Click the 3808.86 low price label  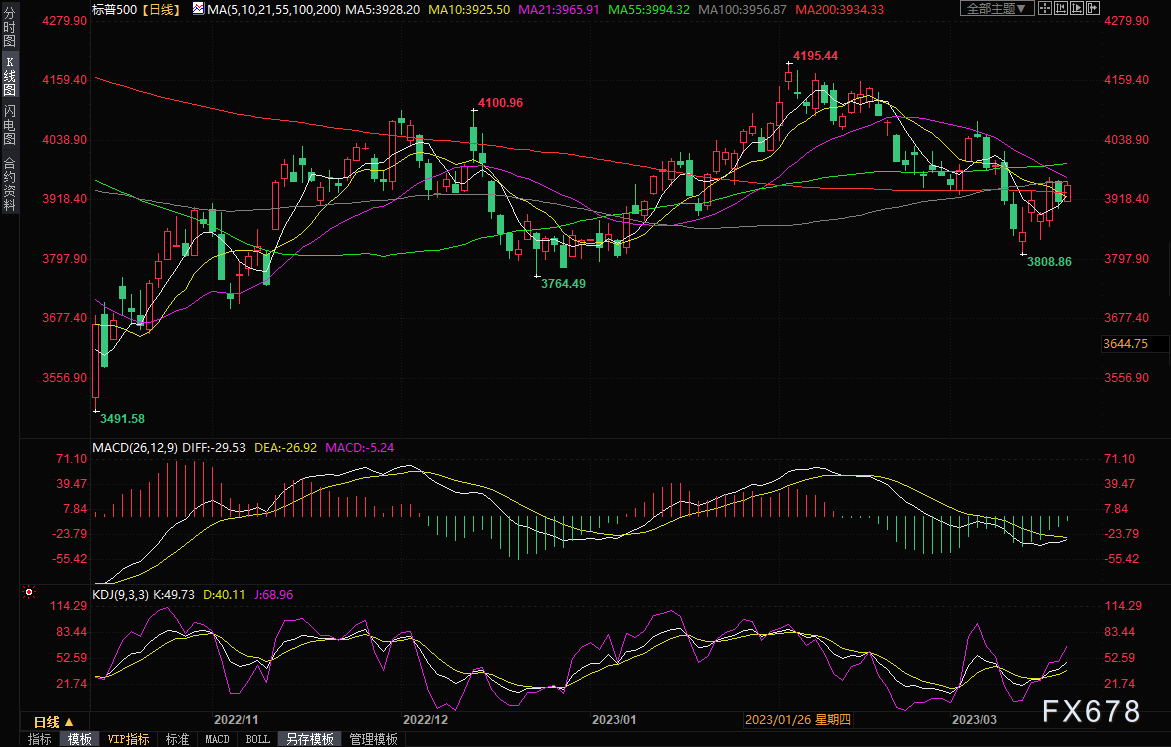(1049, 261)
